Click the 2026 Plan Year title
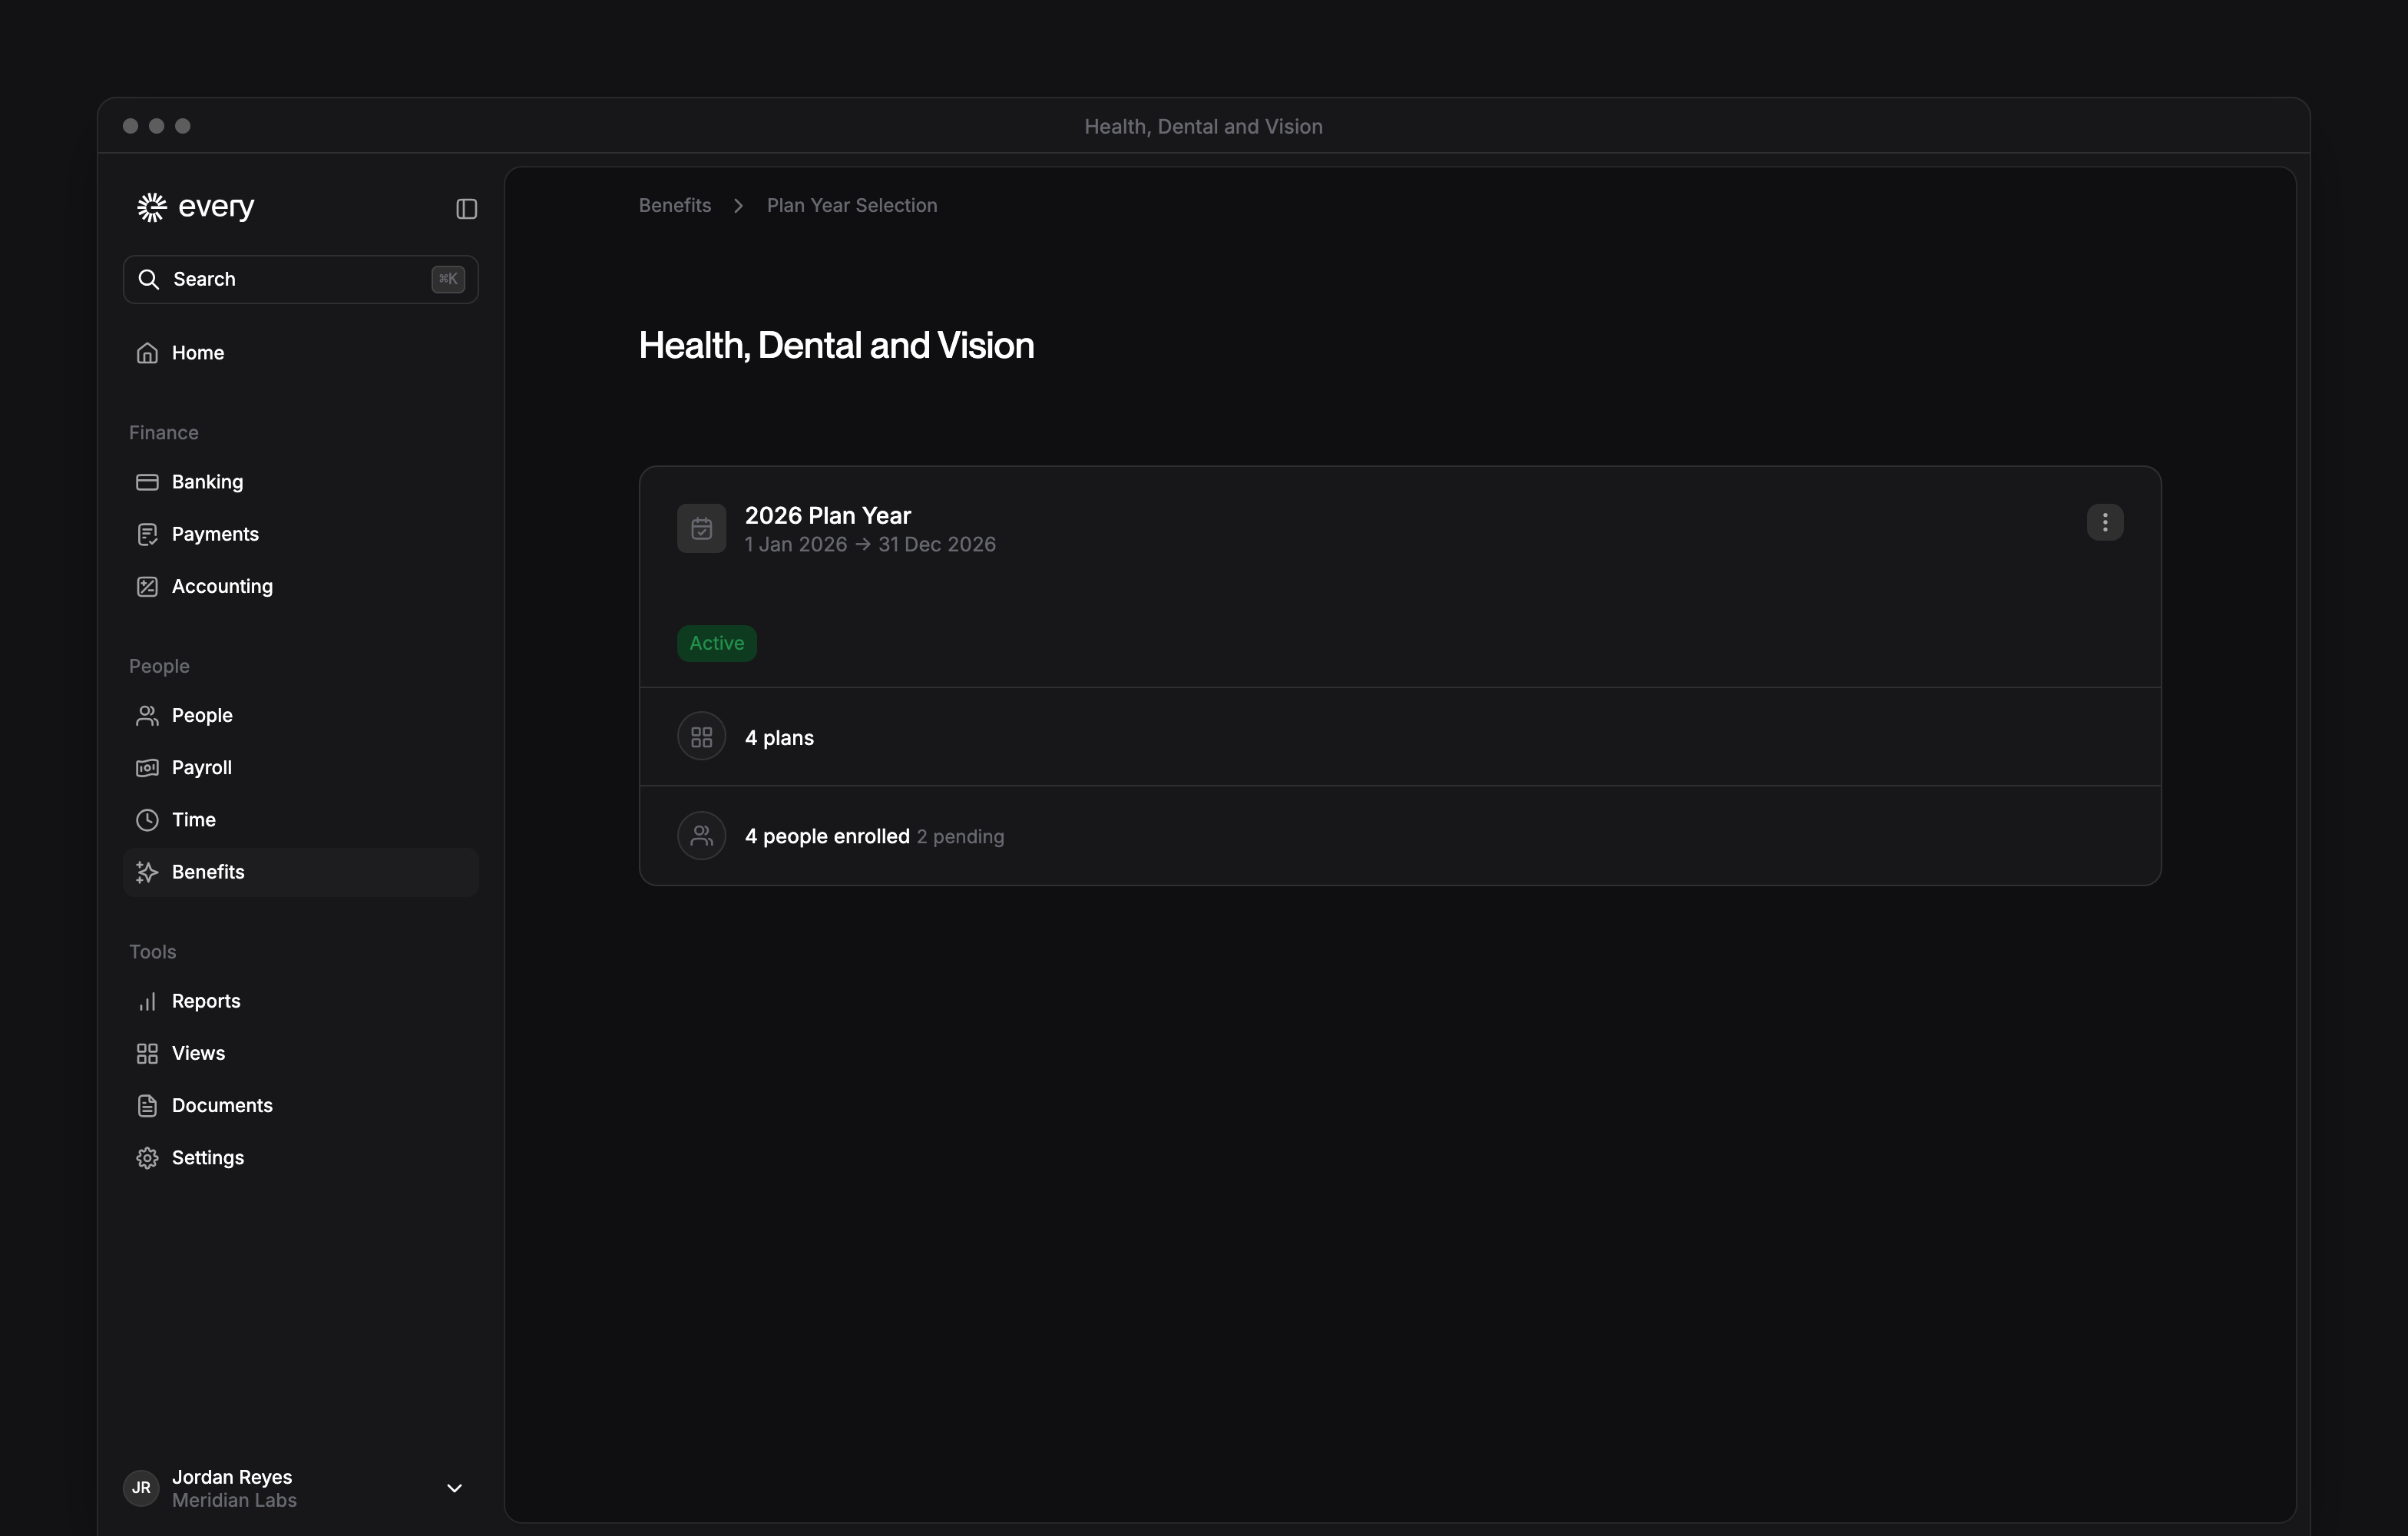 coord(828,515)
